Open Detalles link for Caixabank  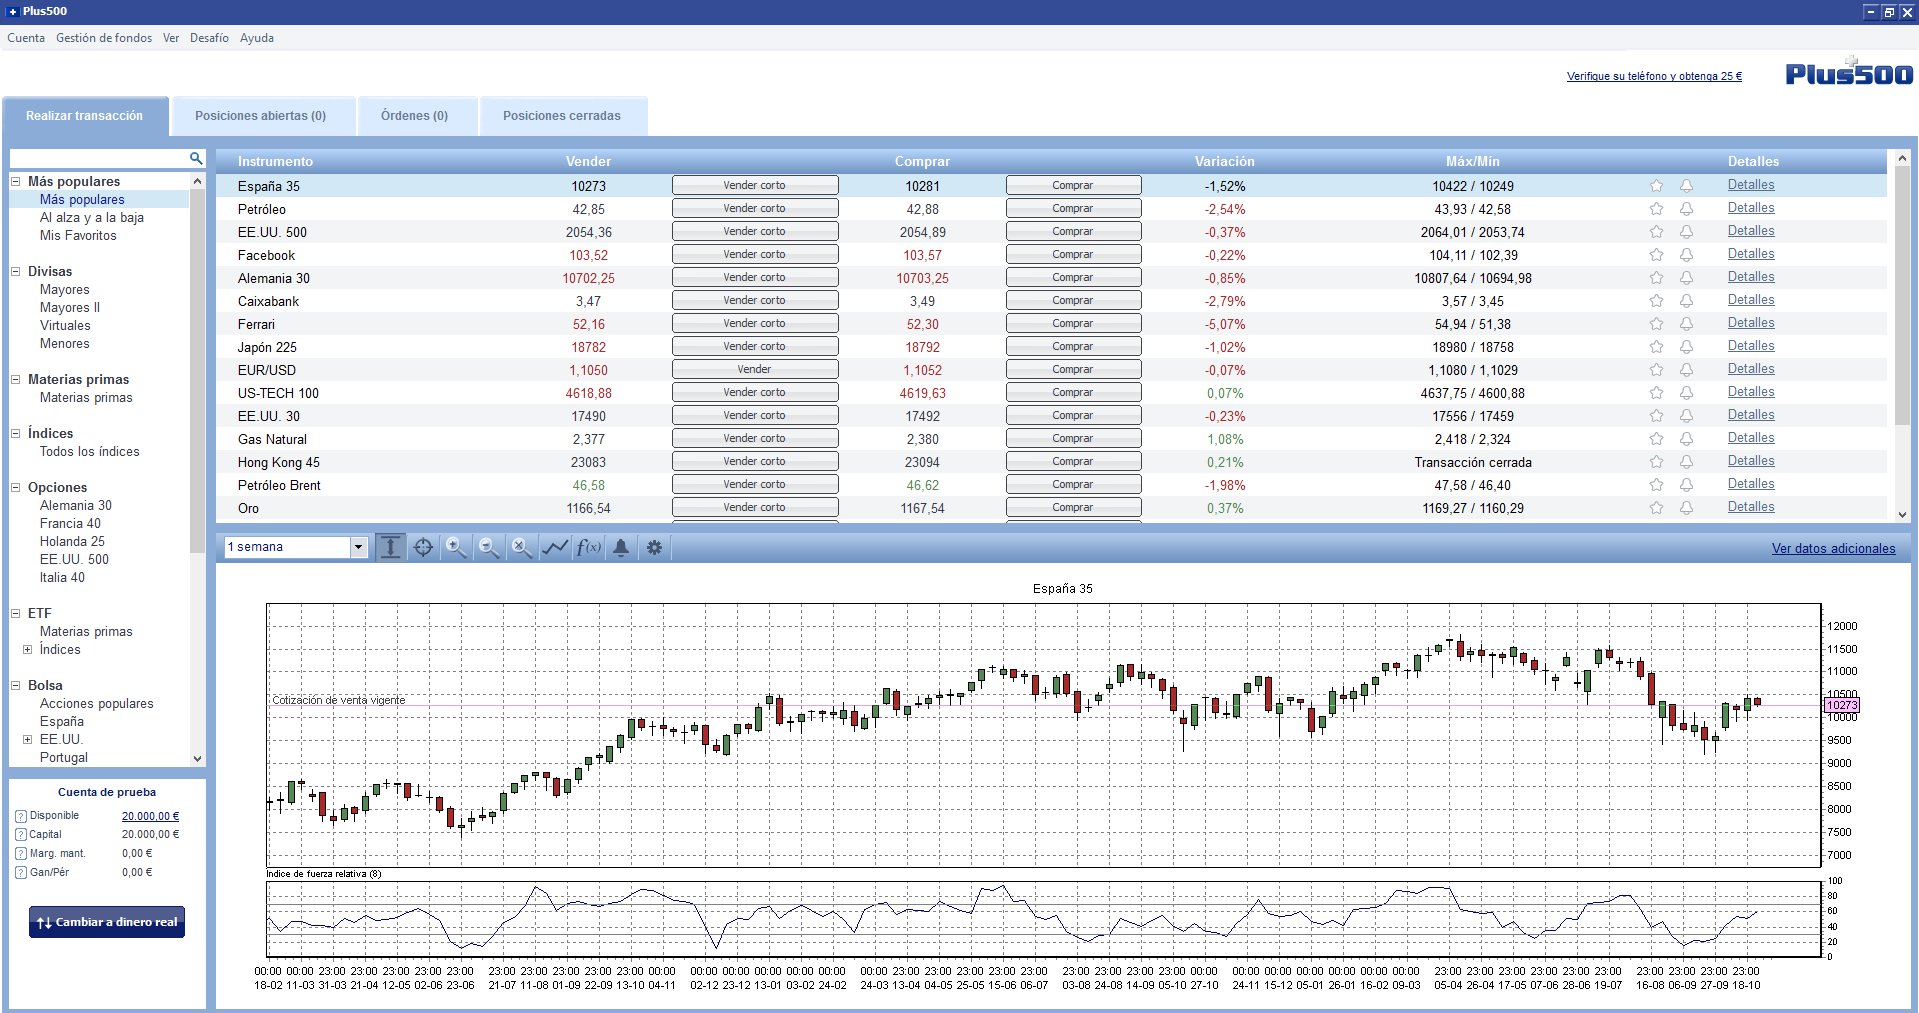[x=1751, y=300]
